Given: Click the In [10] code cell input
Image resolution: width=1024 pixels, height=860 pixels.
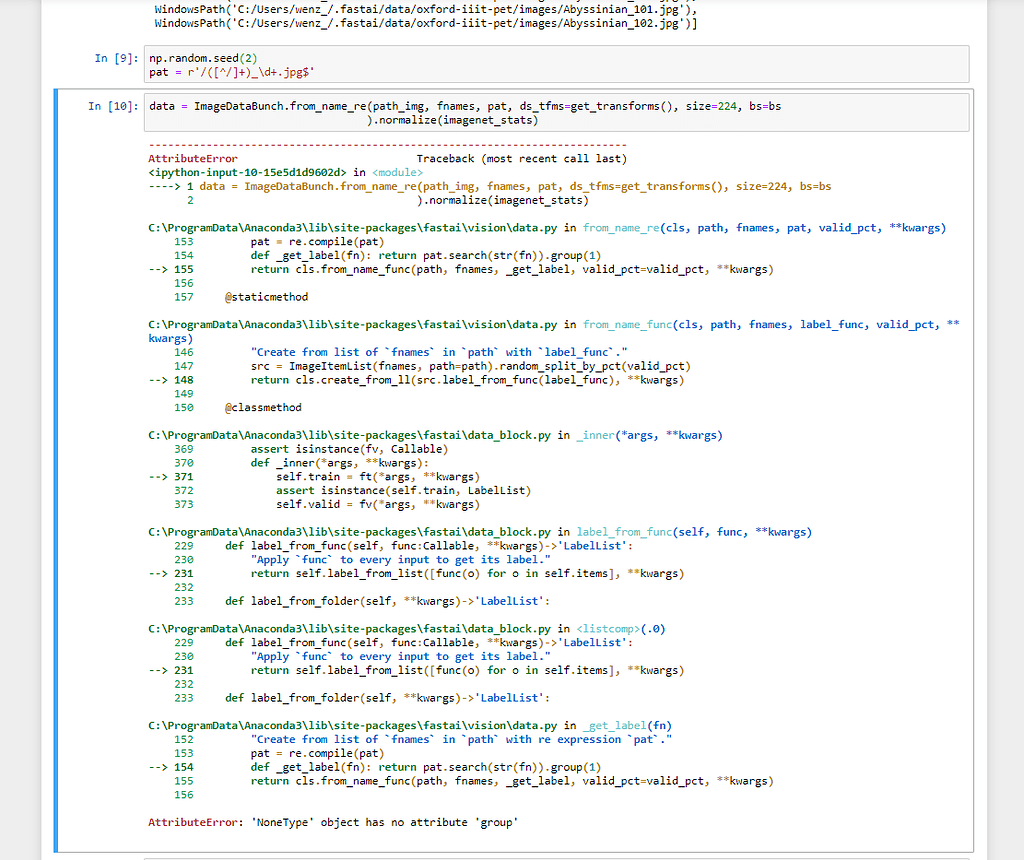Looking at the screenshot, I should [556, 112].
